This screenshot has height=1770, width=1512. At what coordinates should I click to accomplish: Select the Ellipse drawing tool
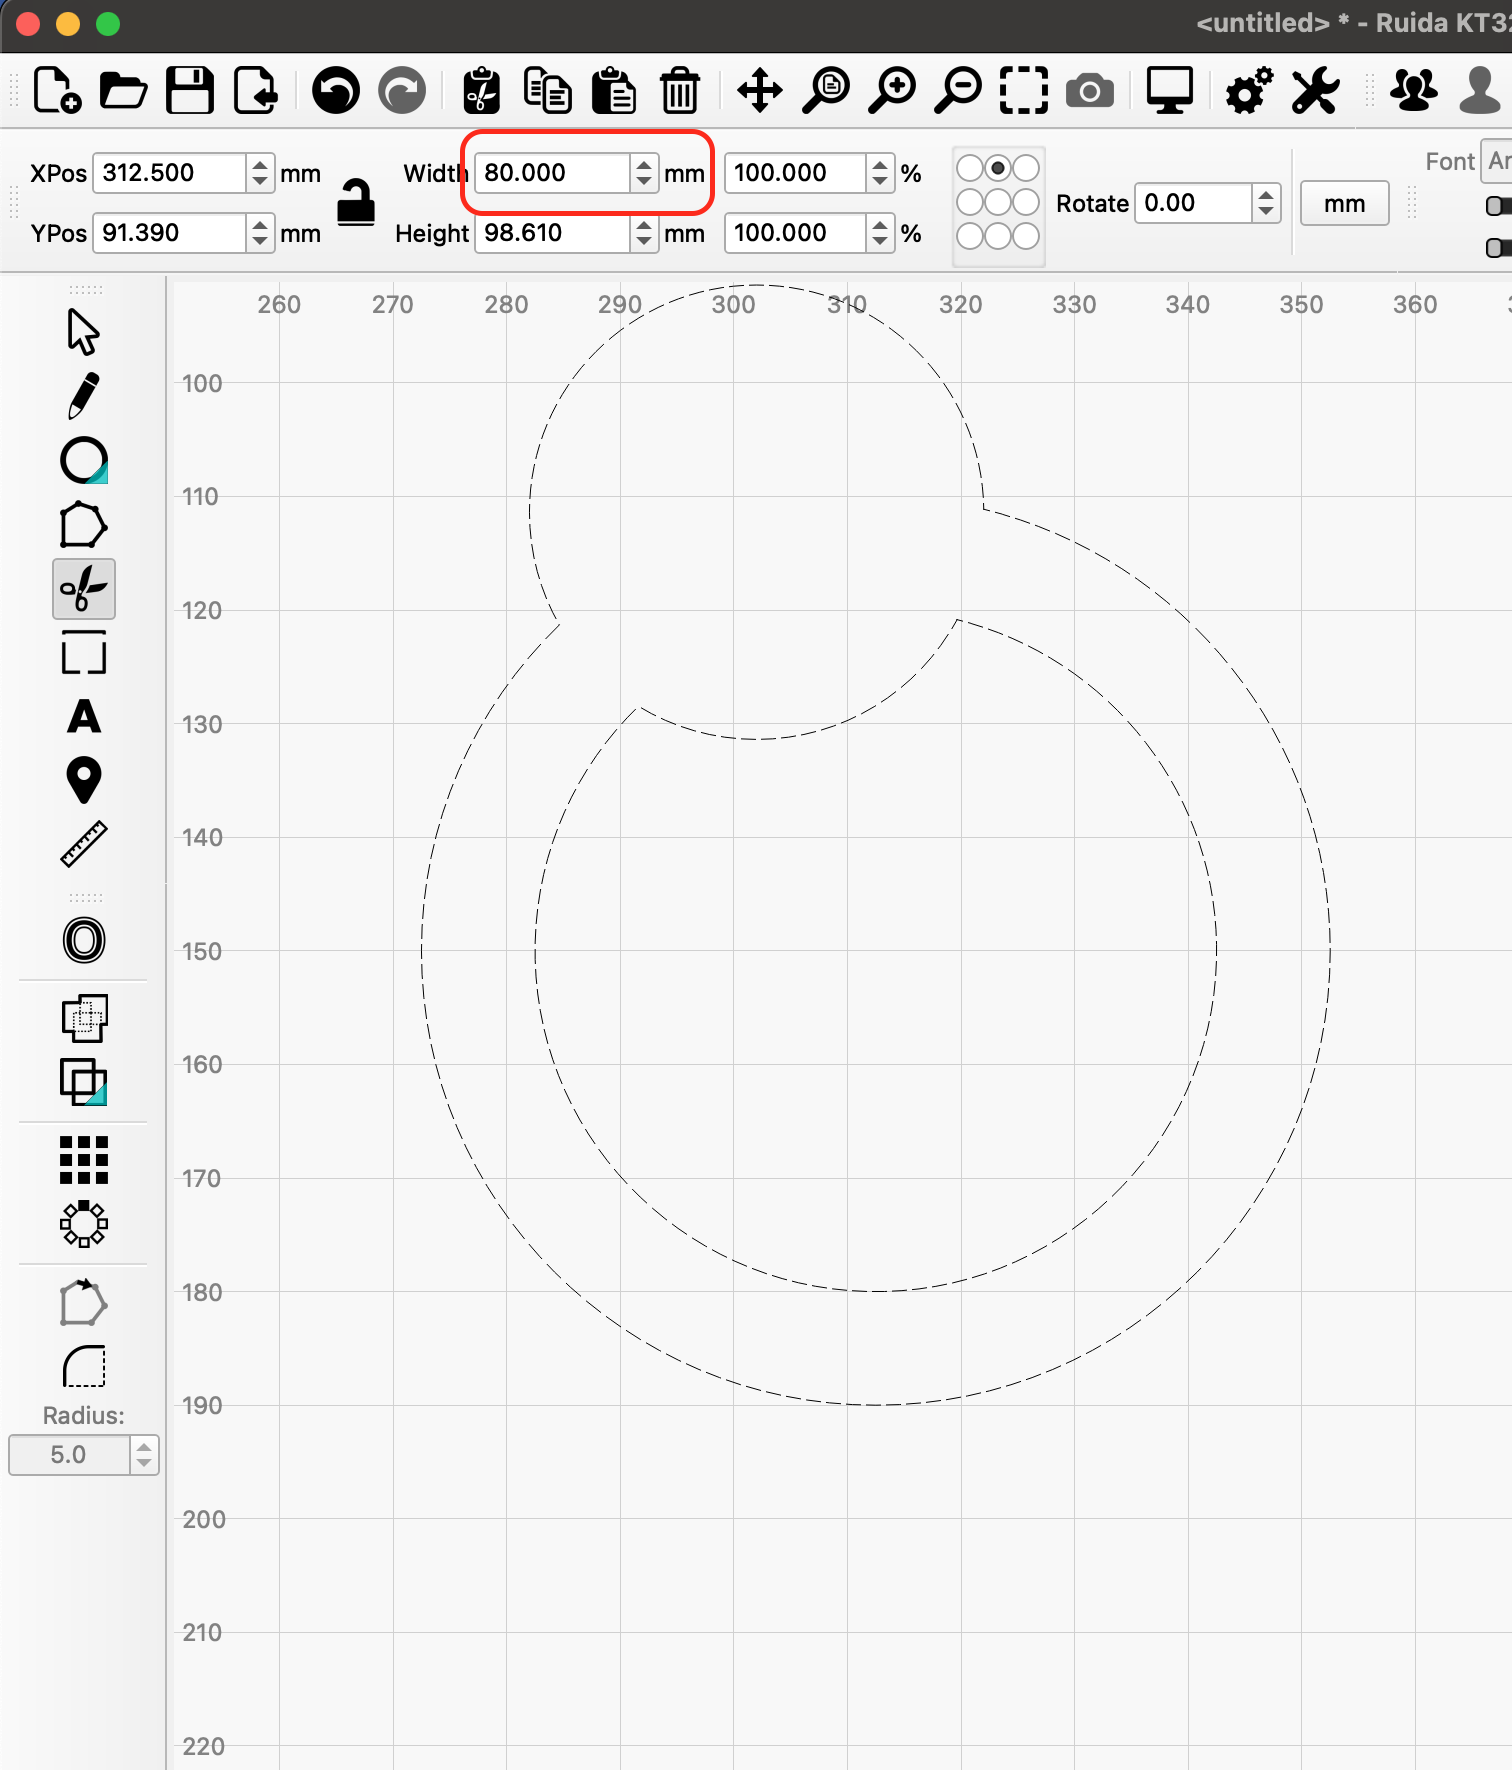84,460
